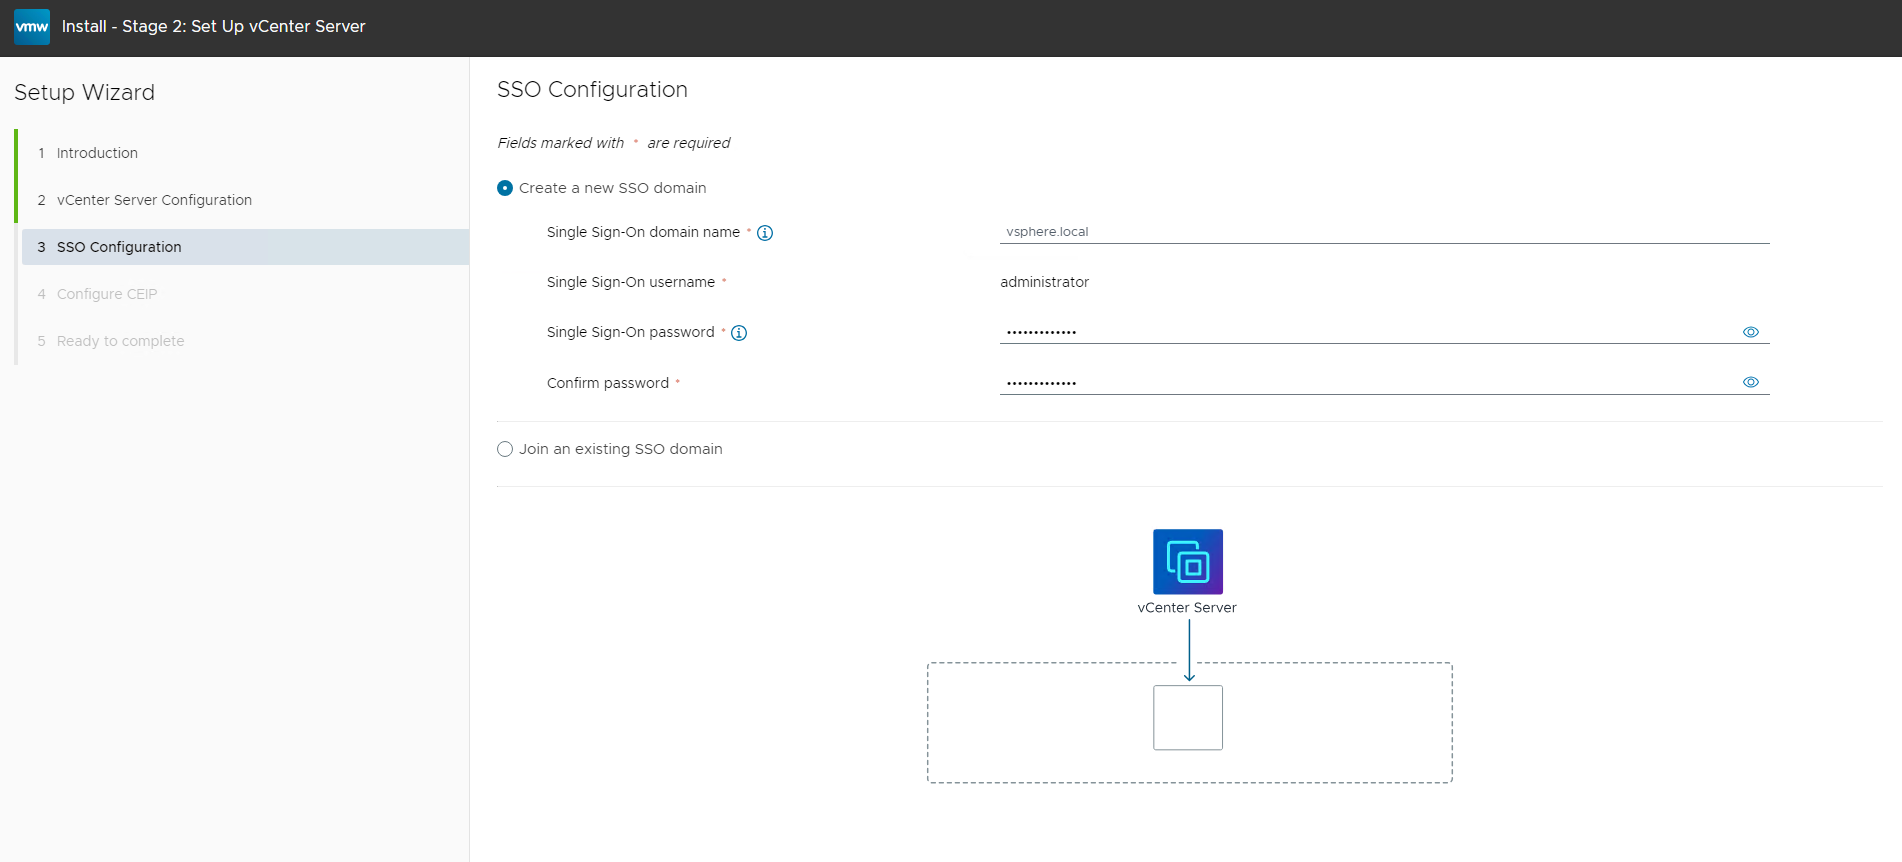This screenshot has height=862, width=1902.
Task: Click the SSO Configuration page heading
Action: 592,90
